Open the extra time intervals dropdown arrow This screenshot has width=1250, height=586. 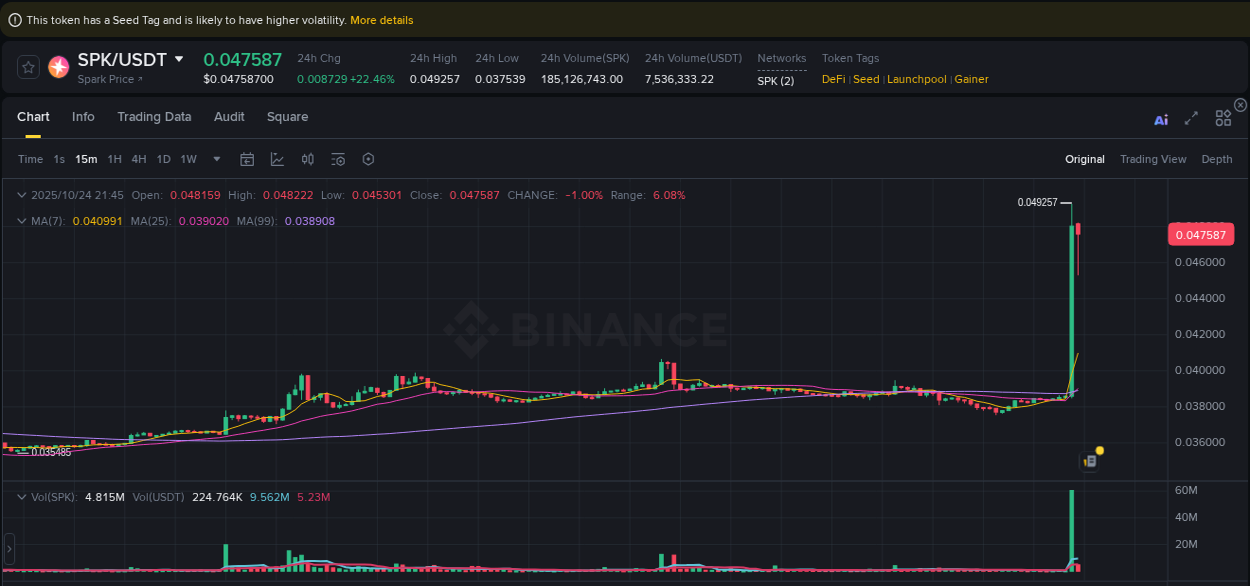[x=216, y=158]
